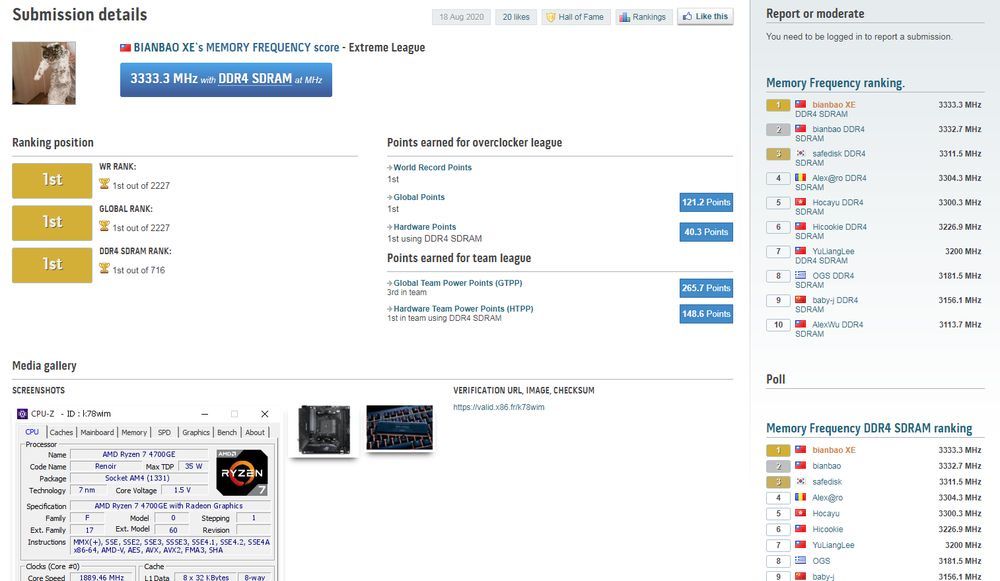Click the Greece flag beside OGS DDR4

(x=800, y=275)
